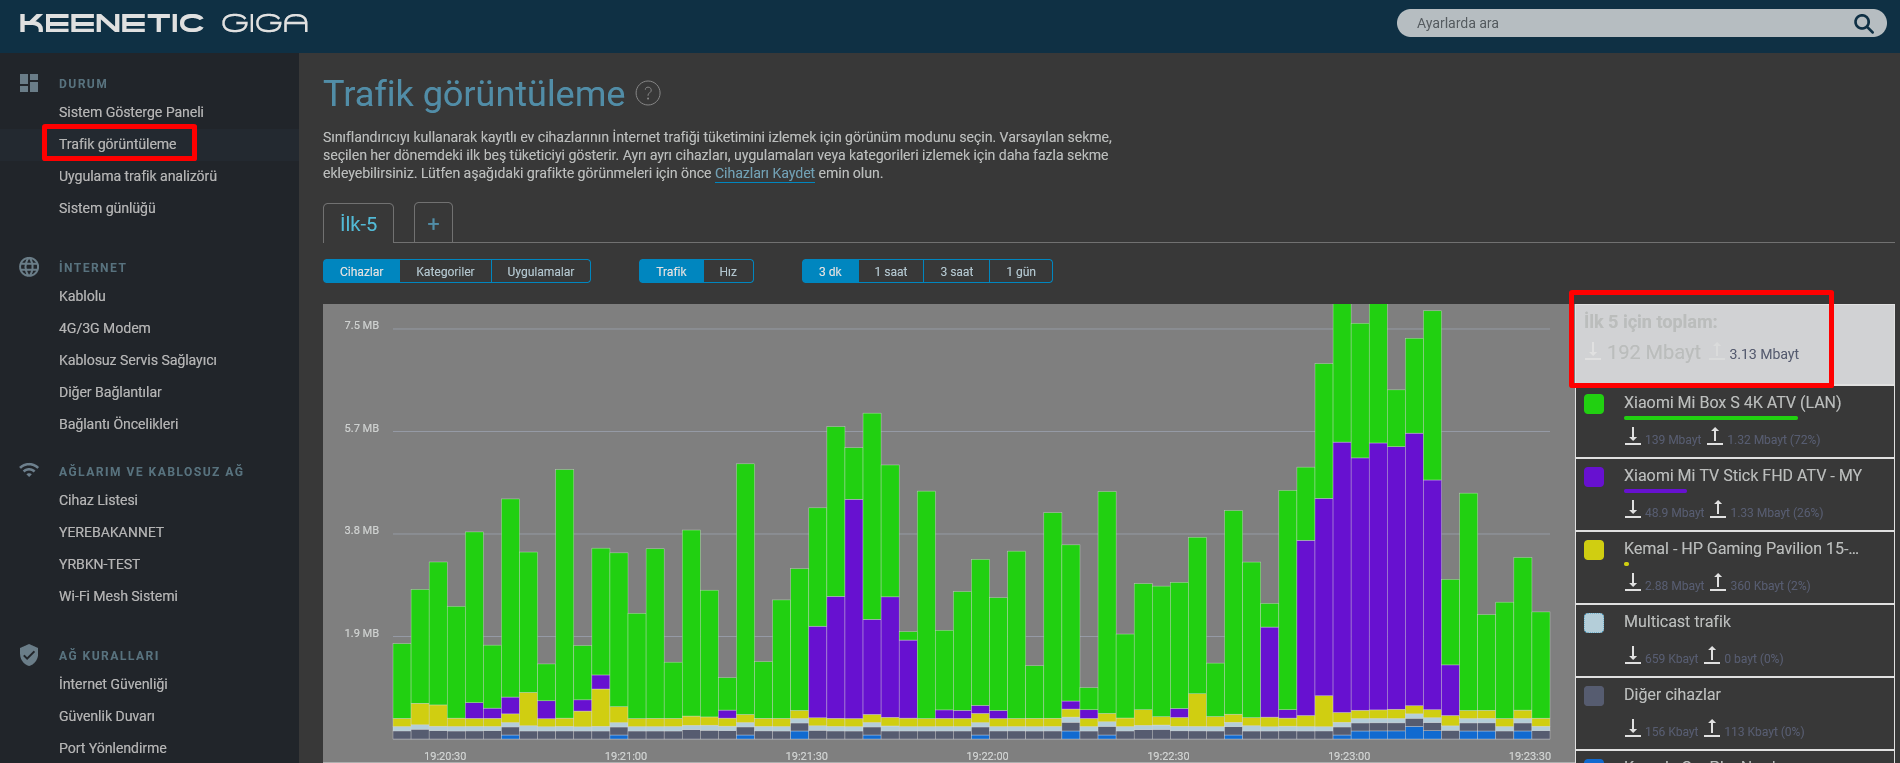
Task: Add a new tab with plus button
Action: point(433,223)
